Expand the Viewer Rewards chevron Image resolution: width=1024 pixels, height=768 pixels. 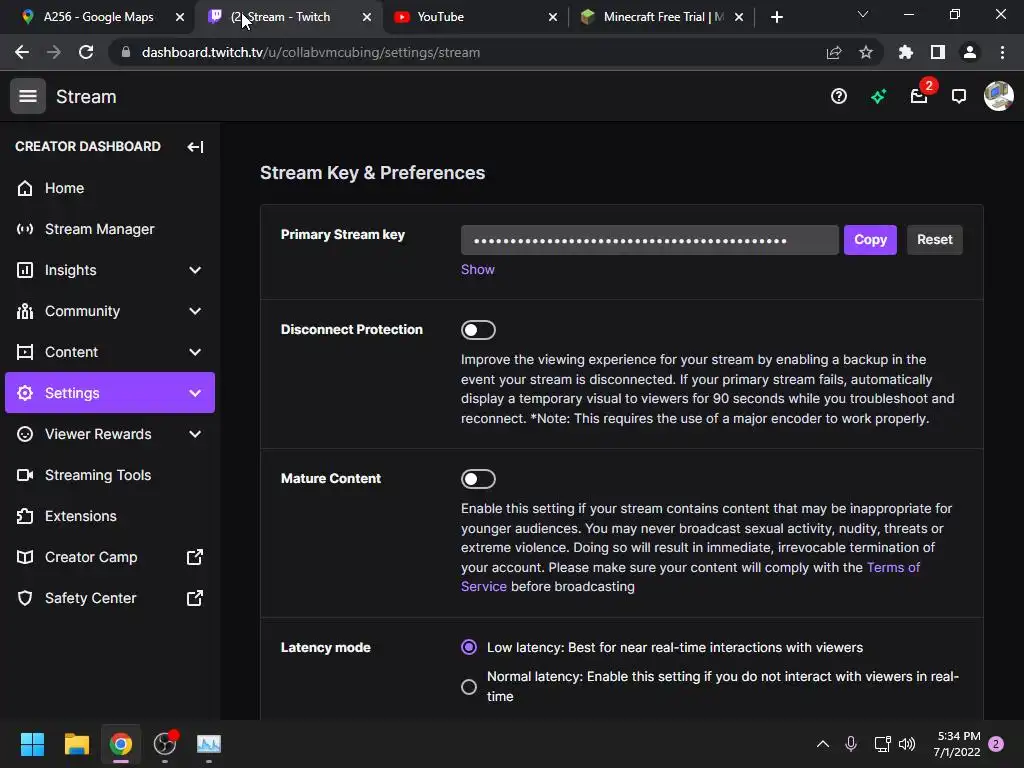click(x=195, y=434)
